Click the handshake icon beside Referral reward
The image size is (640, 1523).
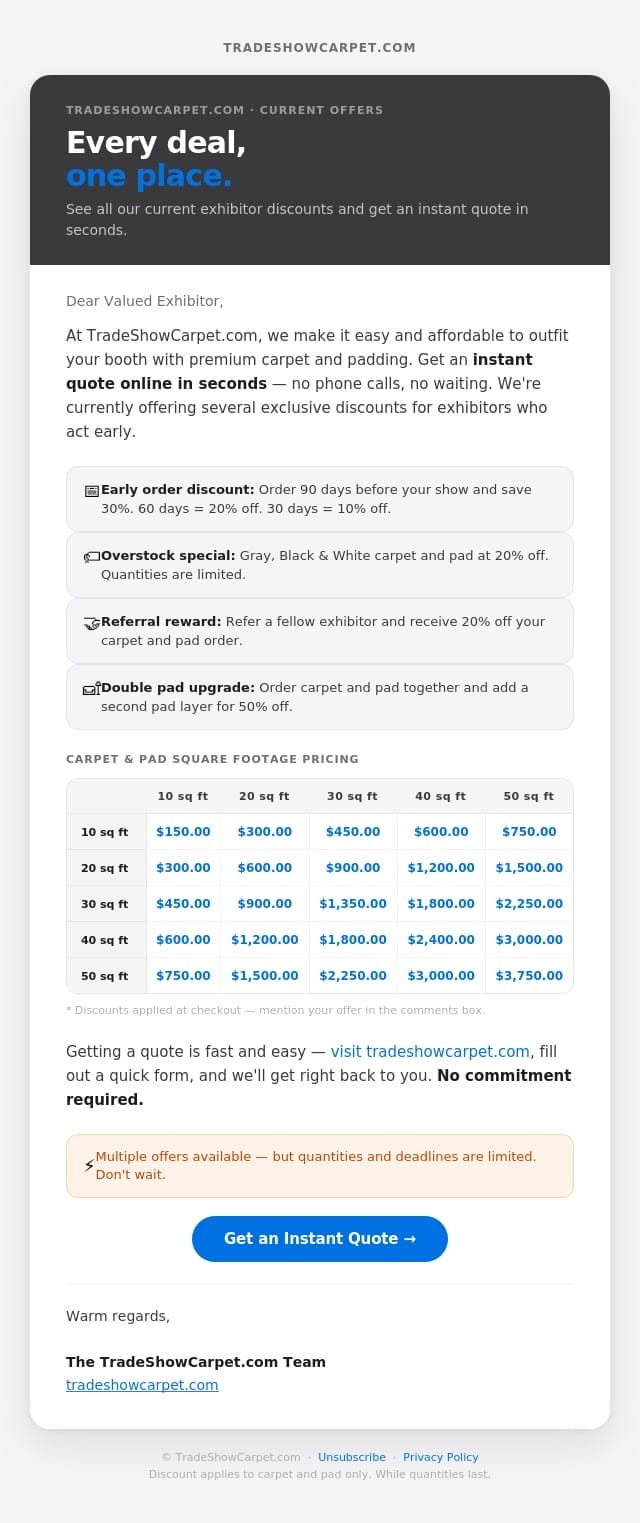92,623
